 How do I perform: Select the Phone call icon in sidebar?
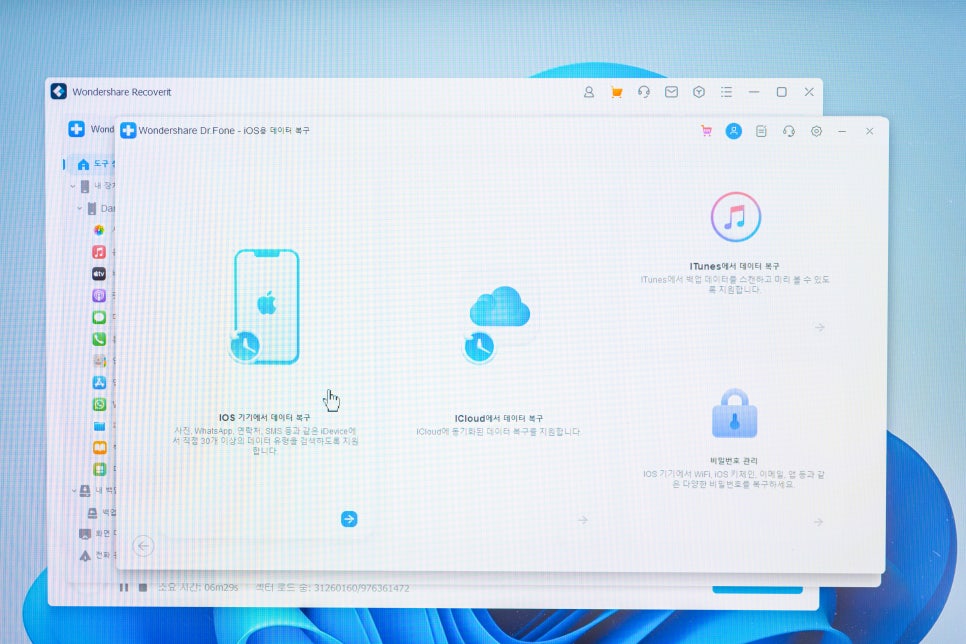tap(99, 339)
